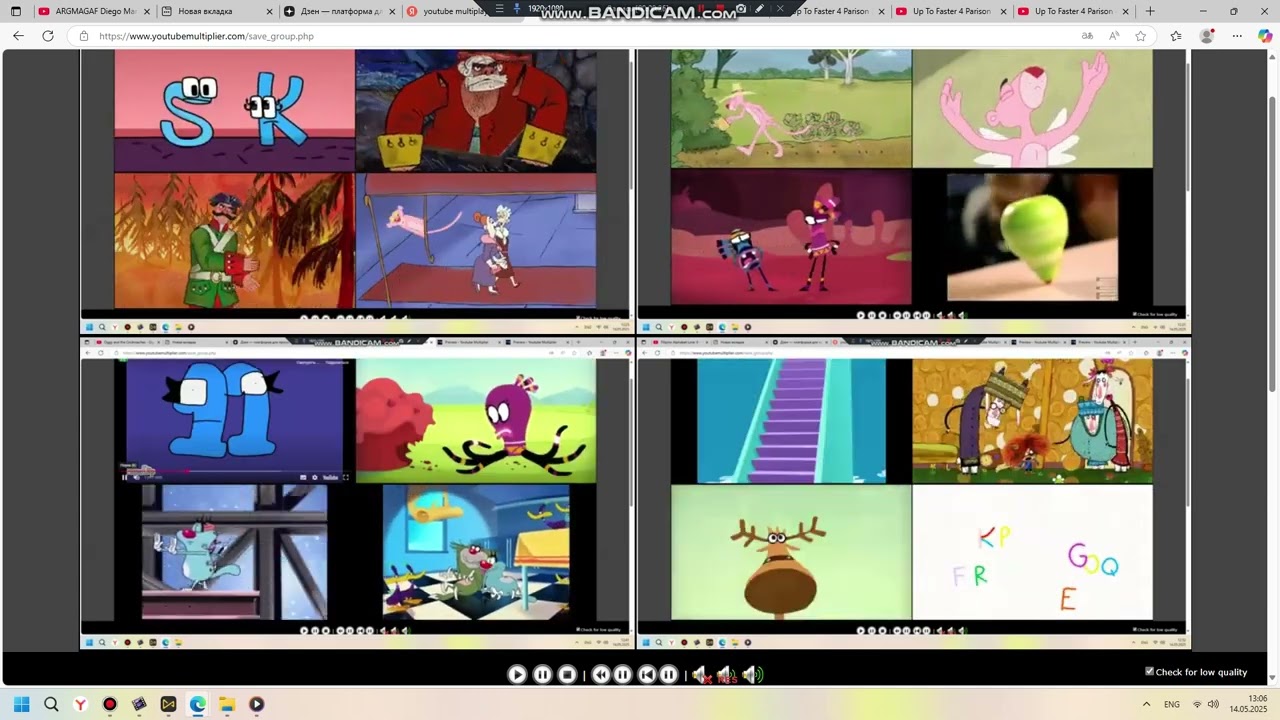This screenshot has height=720, width=1280.
Task: Launch Yandex Browser from the taskbar
Action: click(x=80, y=704)
